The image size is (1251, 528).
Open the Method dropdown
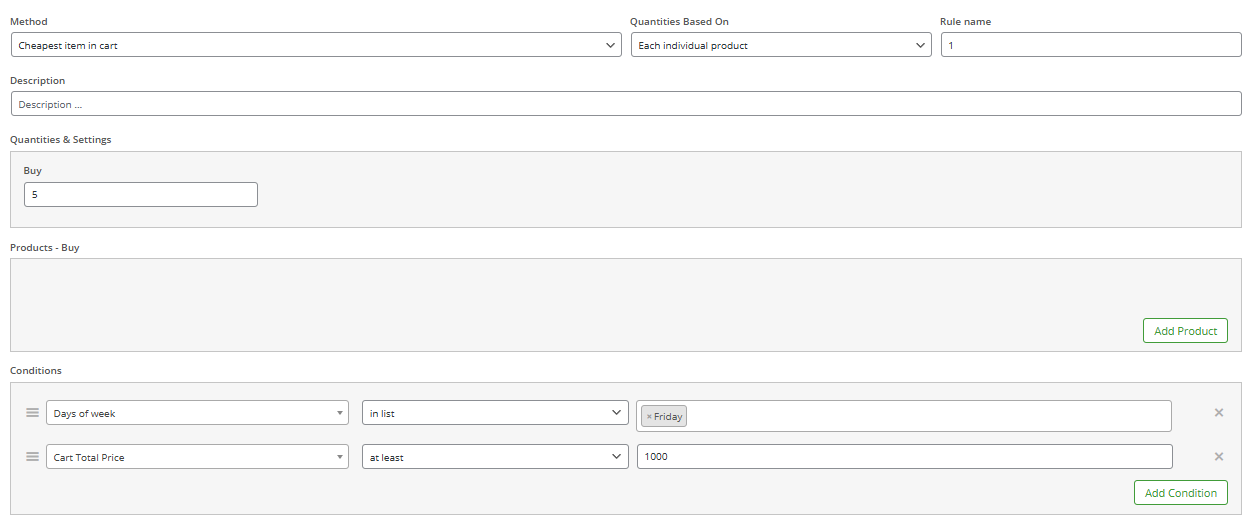point(316,45)
